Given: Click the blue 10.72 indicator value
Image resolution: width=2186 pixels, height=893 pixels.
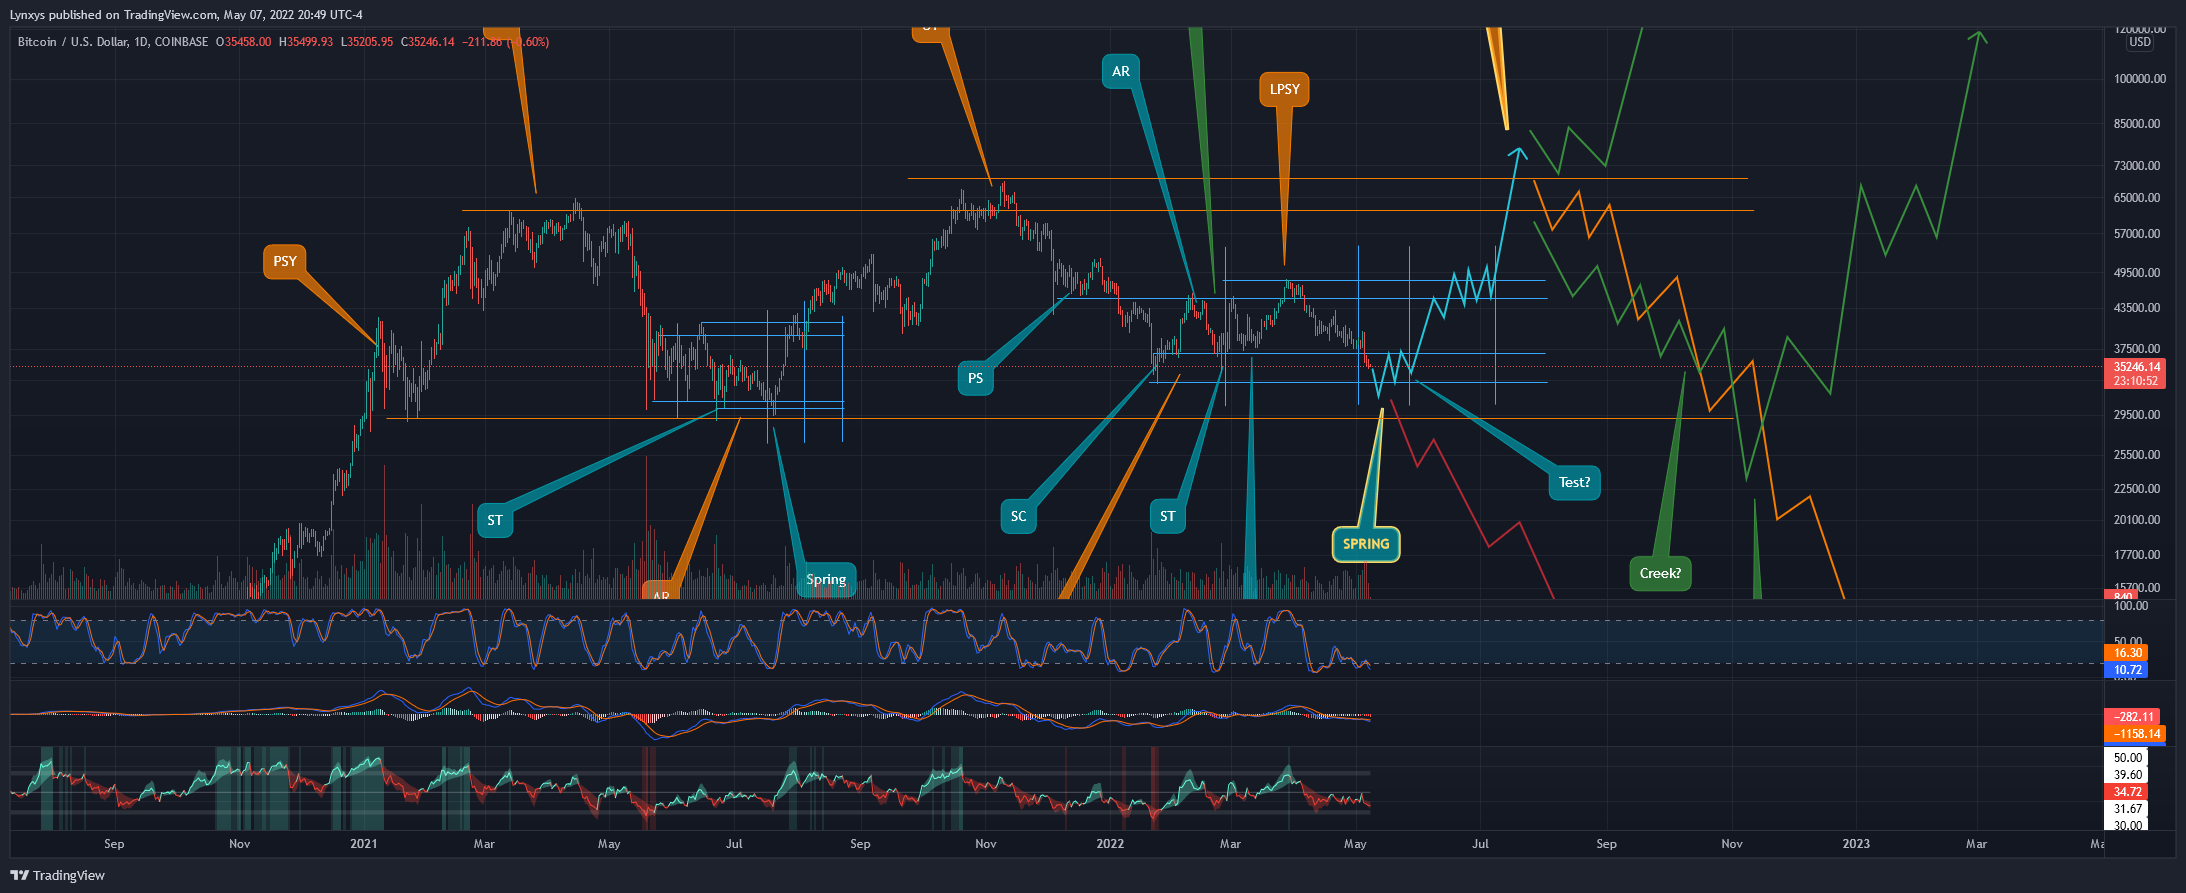Looking at the screenshot, I should (2127, 670).
